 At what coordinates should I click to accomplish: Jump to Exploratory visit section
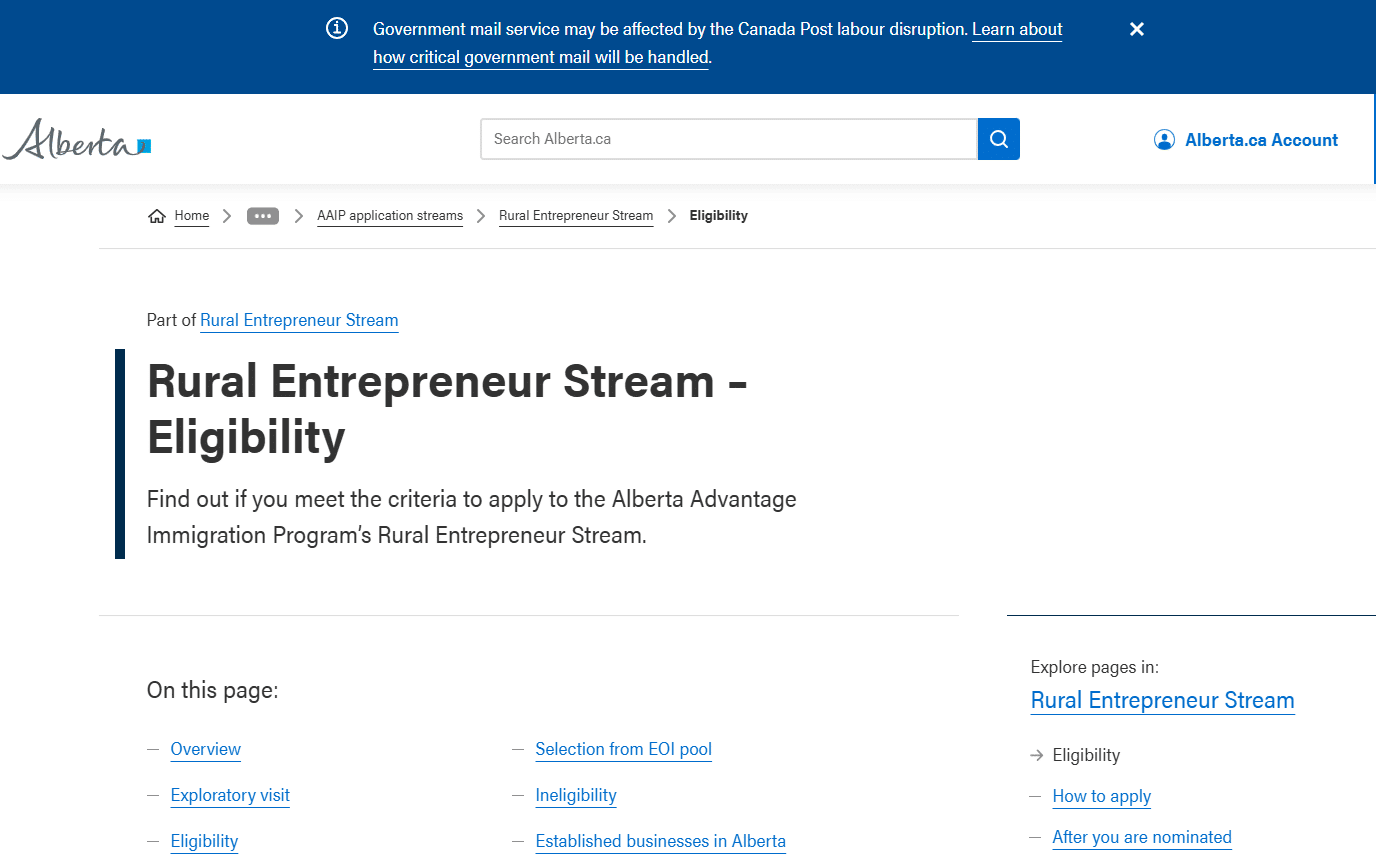[230, 795]
